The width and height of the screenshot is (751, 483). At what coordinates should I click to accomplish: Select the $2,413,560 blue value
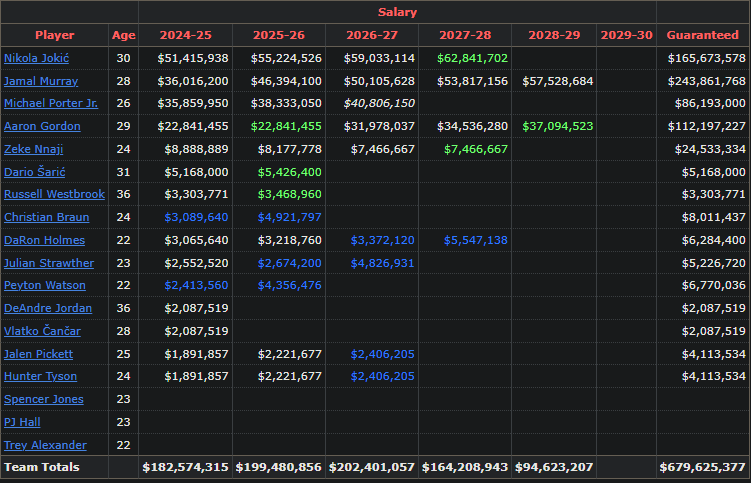[x=196, y=285]
